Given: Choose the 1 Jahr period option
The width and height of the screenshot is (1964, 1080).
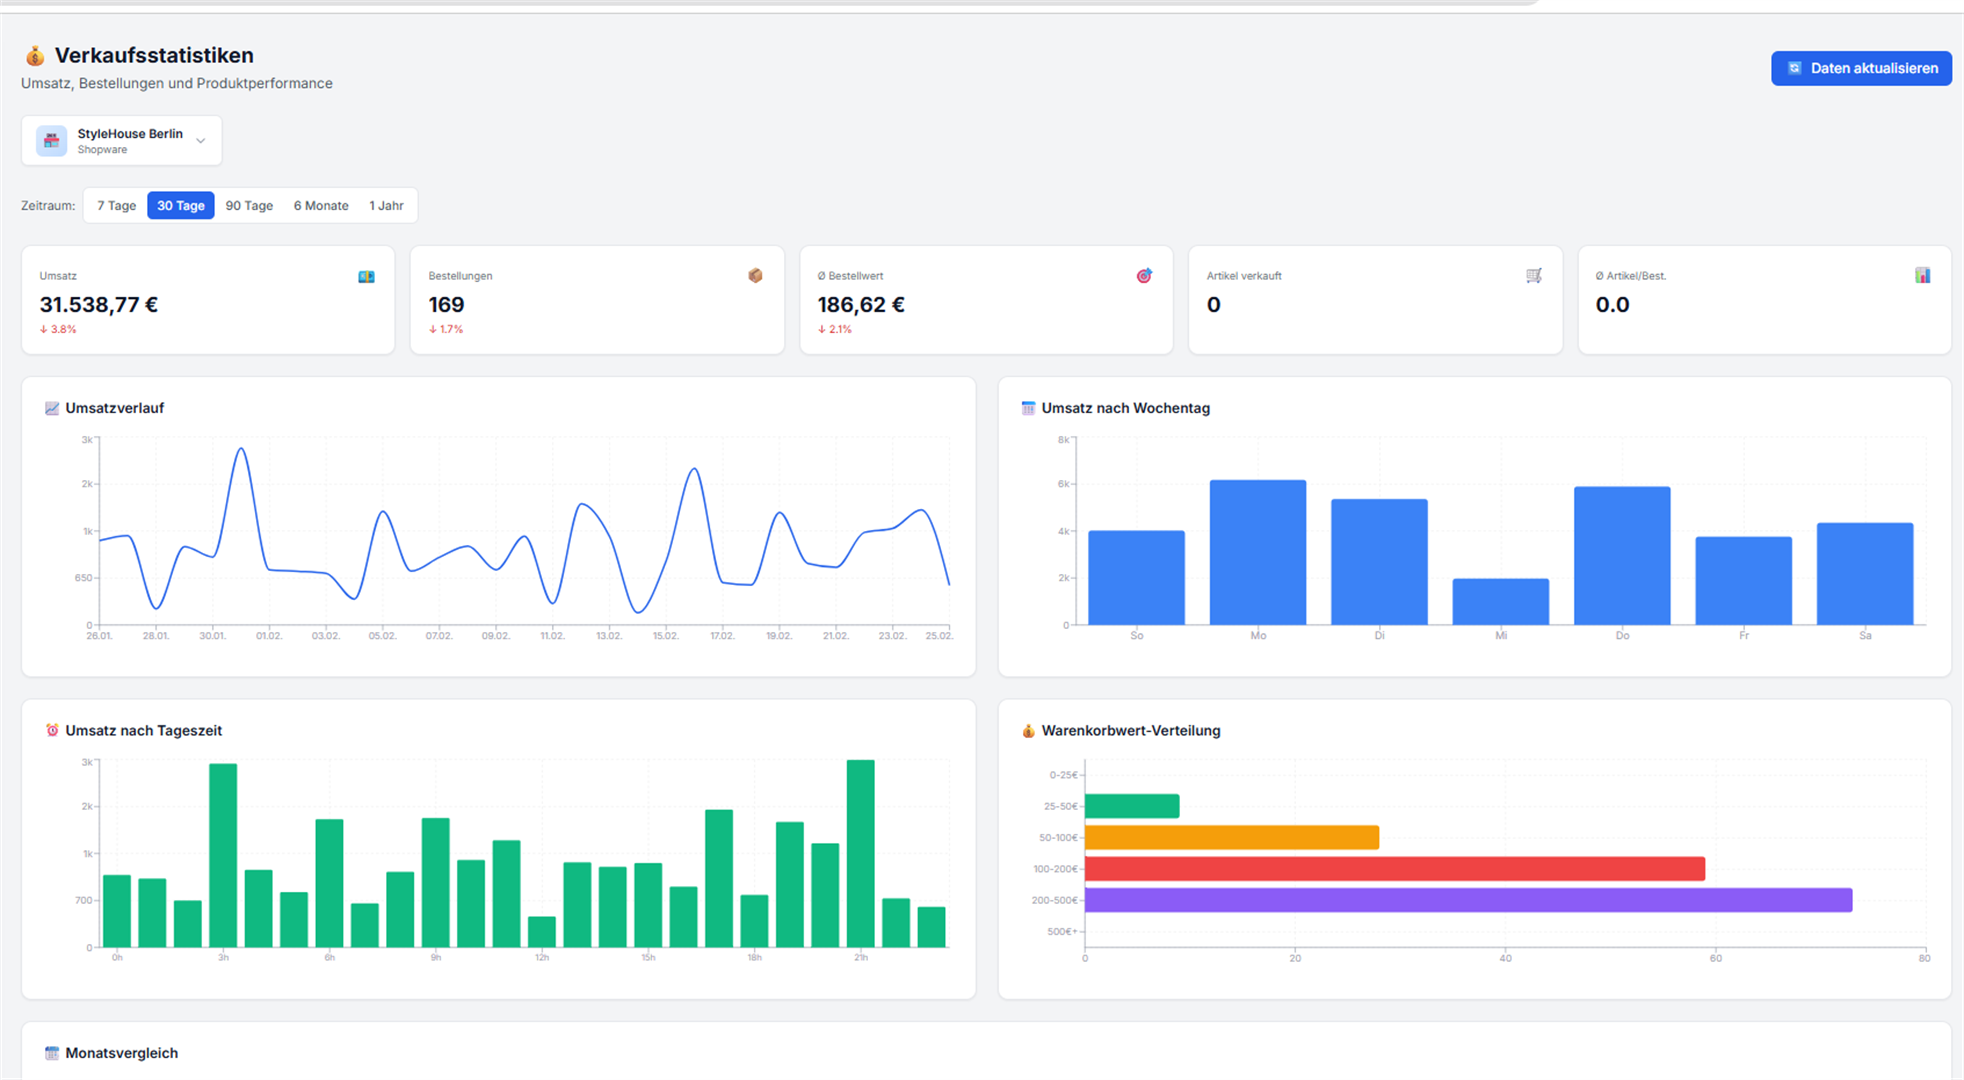Looking at the screenshot, I should point(386,206).
